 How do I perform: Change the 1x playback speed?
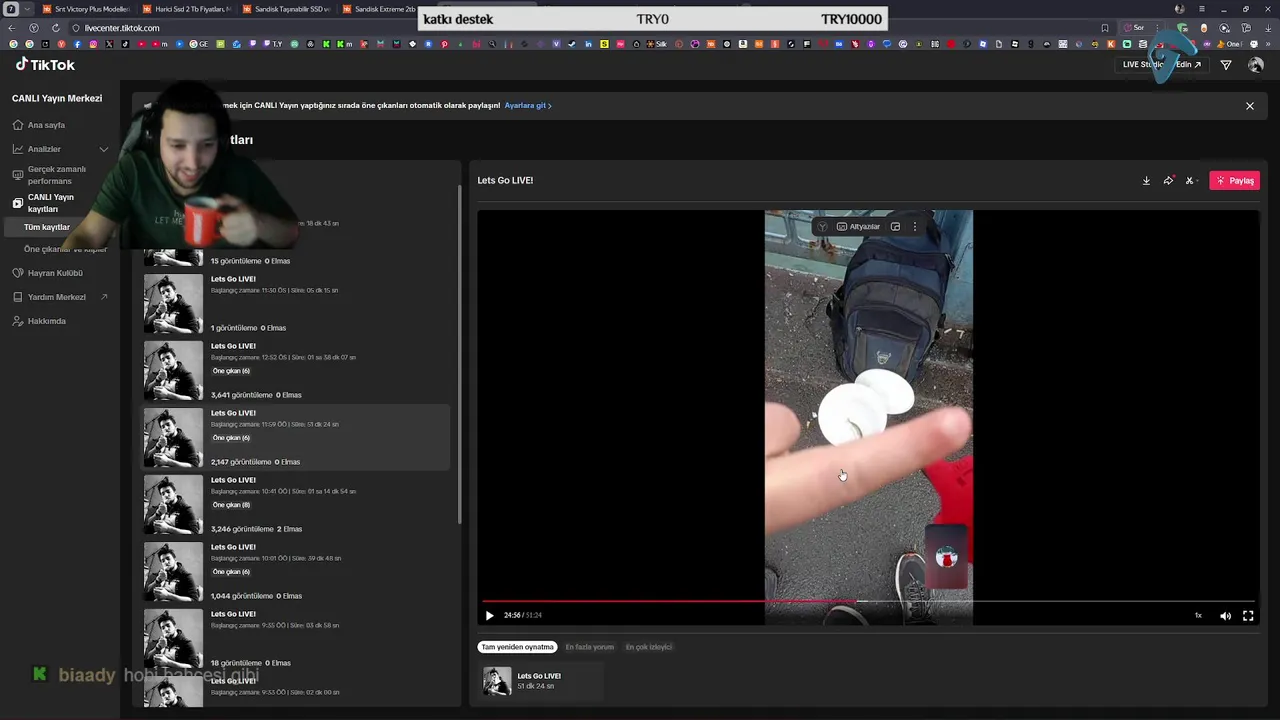1198,616
